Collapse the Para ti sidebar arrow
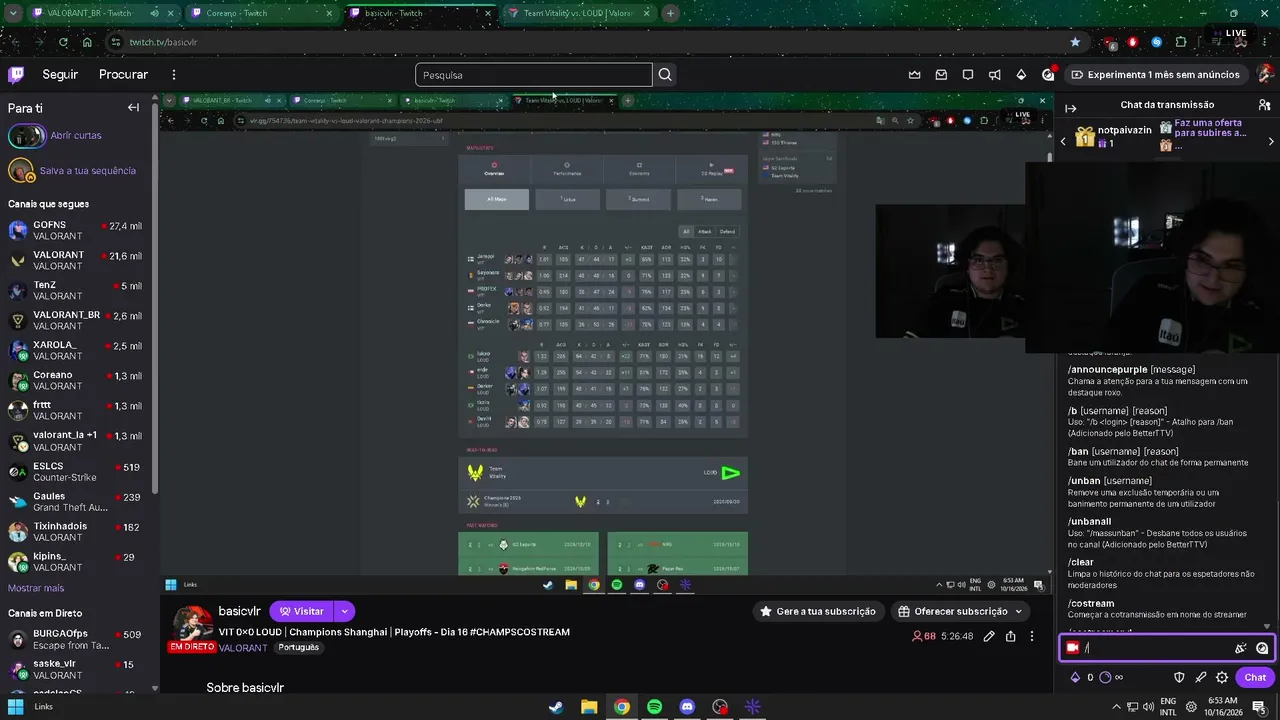This screenshot has width=1280, height=720. (133, 107)
